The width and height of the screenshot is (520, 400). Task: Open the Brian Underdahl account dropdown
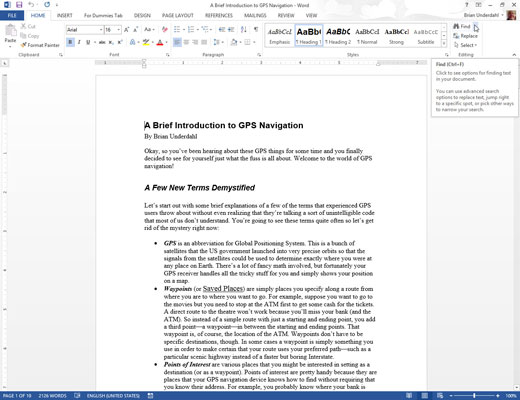pyautogui.click(x=502, y=15)
